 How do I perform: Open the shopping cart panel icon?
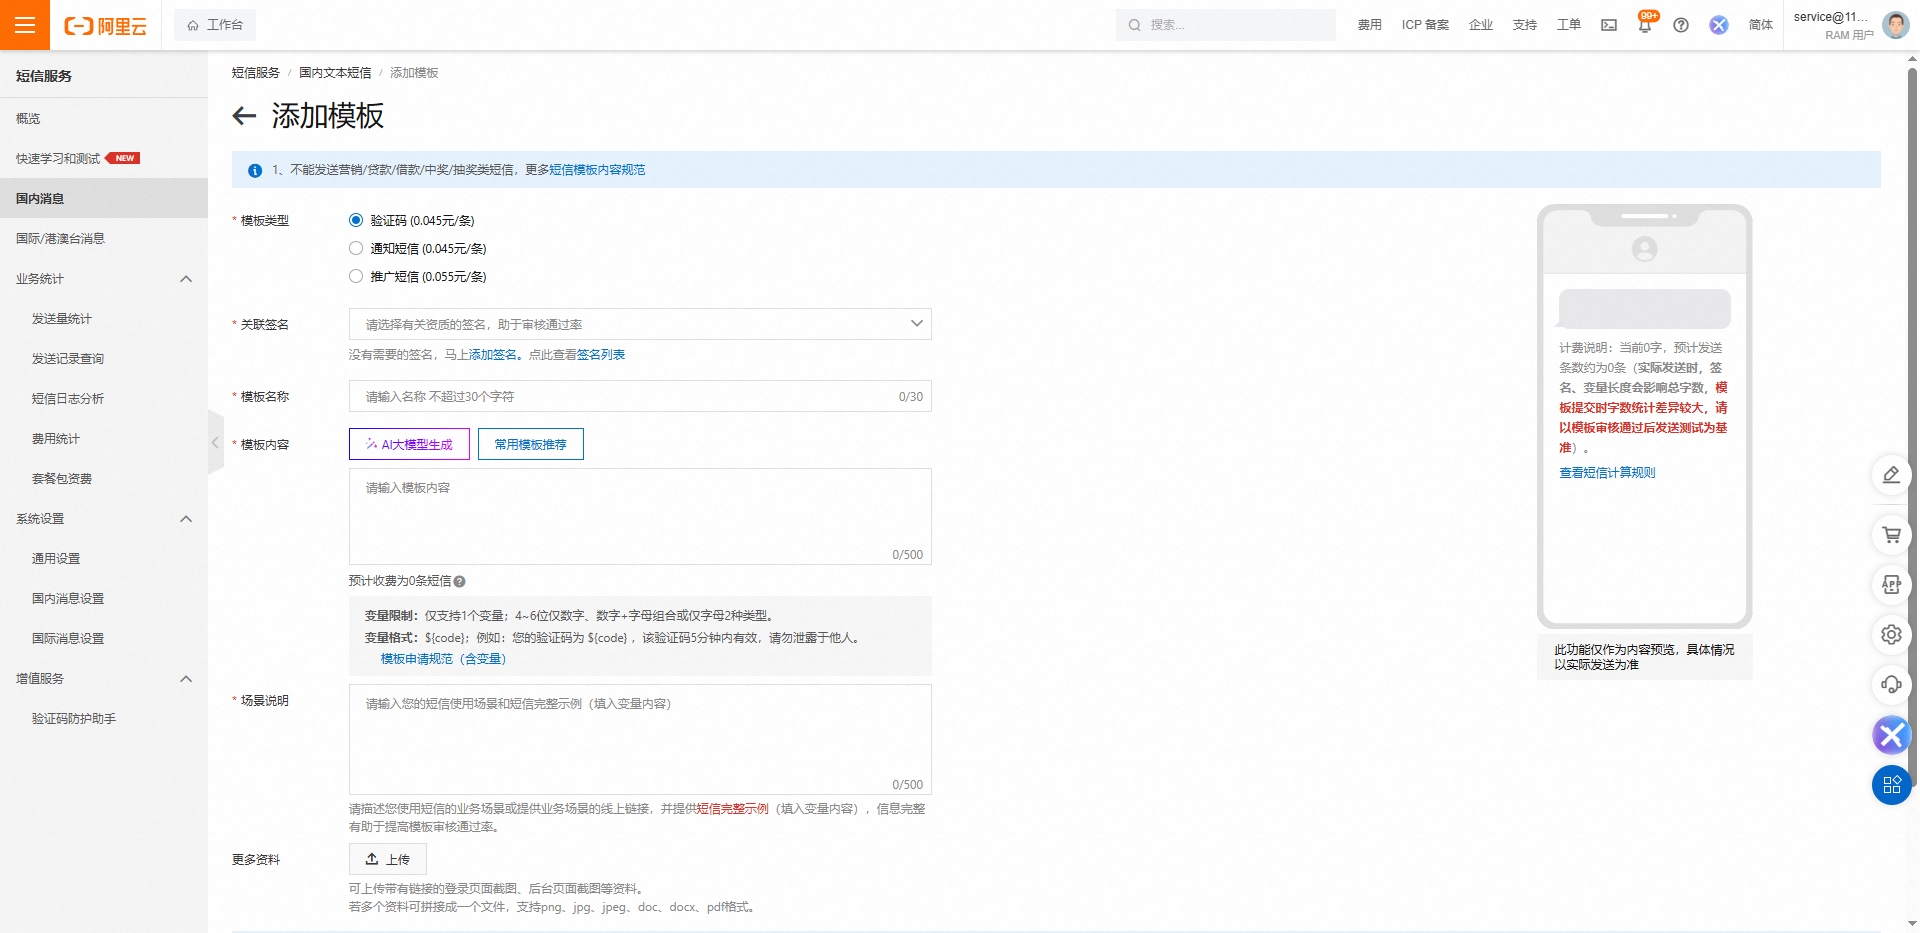[1890, 535]
